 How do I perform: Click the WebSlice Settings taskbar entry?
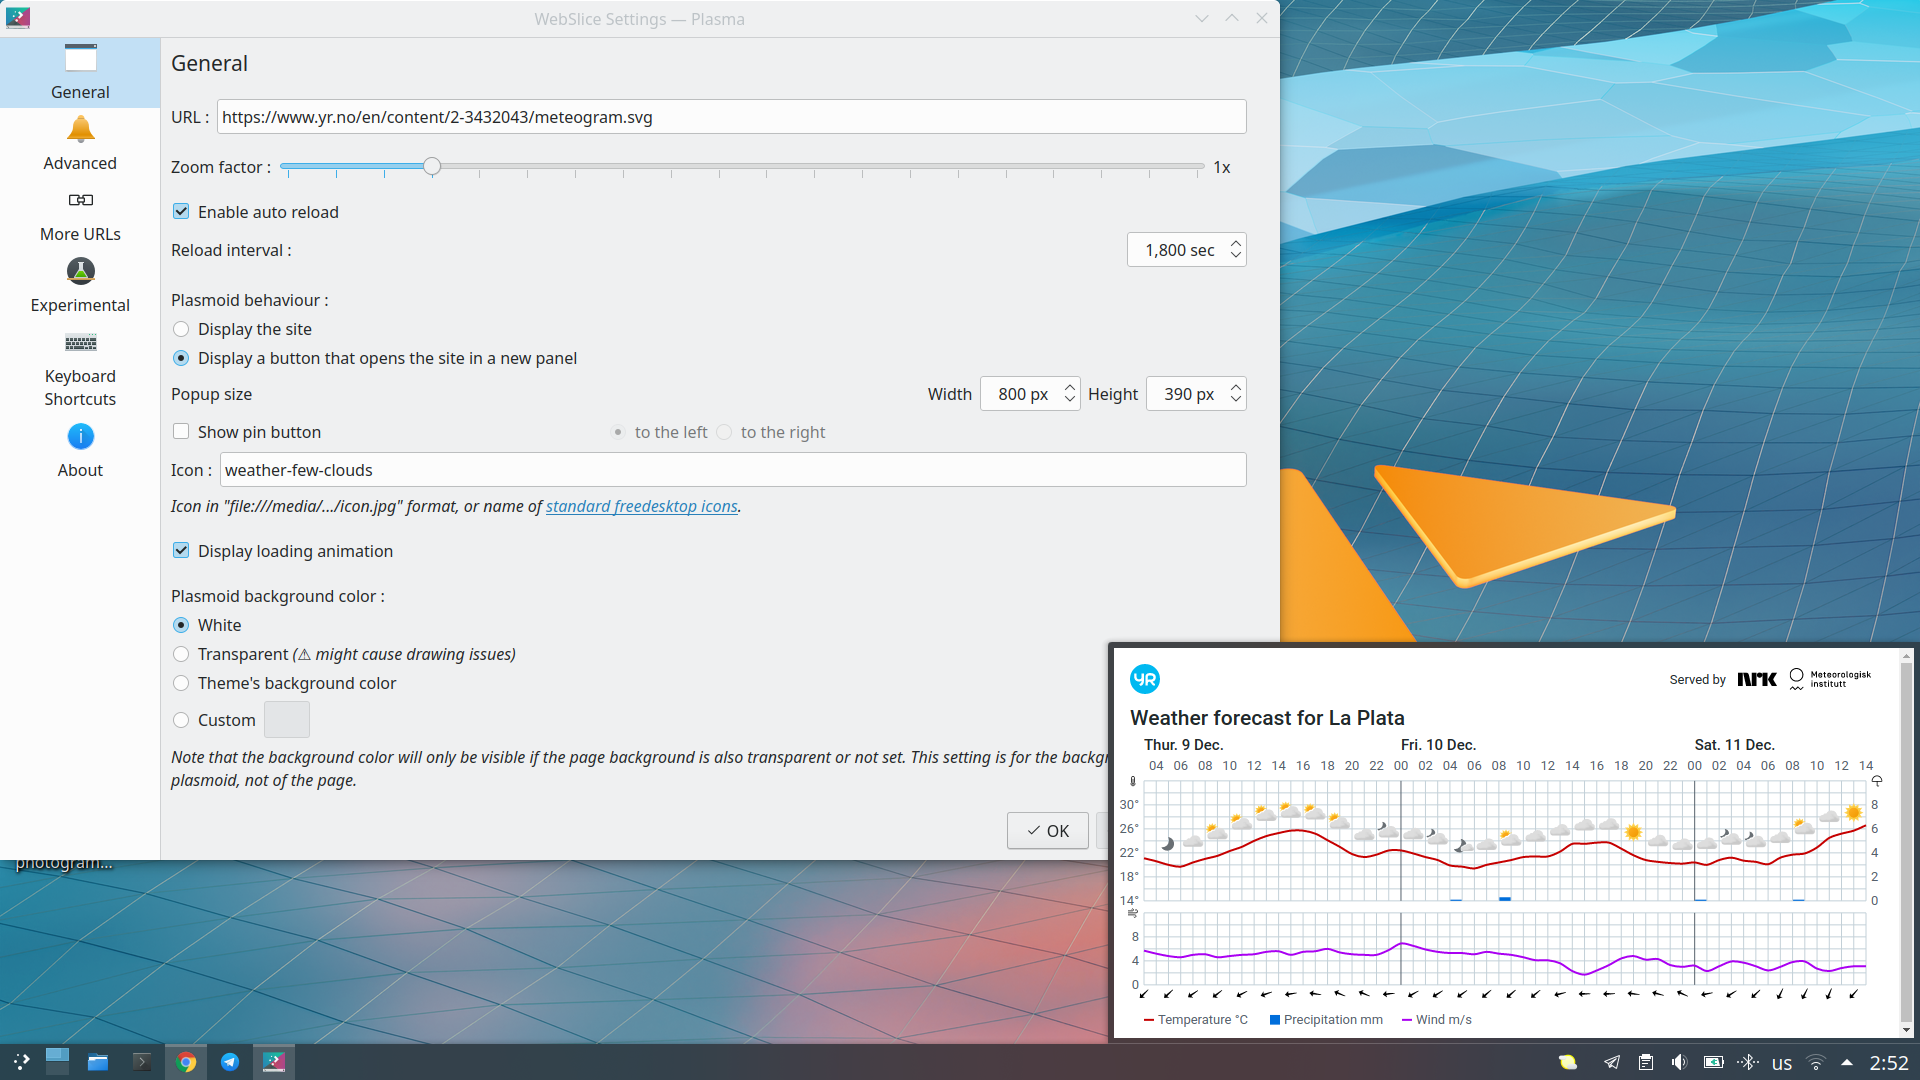[x=274, y=1062]
